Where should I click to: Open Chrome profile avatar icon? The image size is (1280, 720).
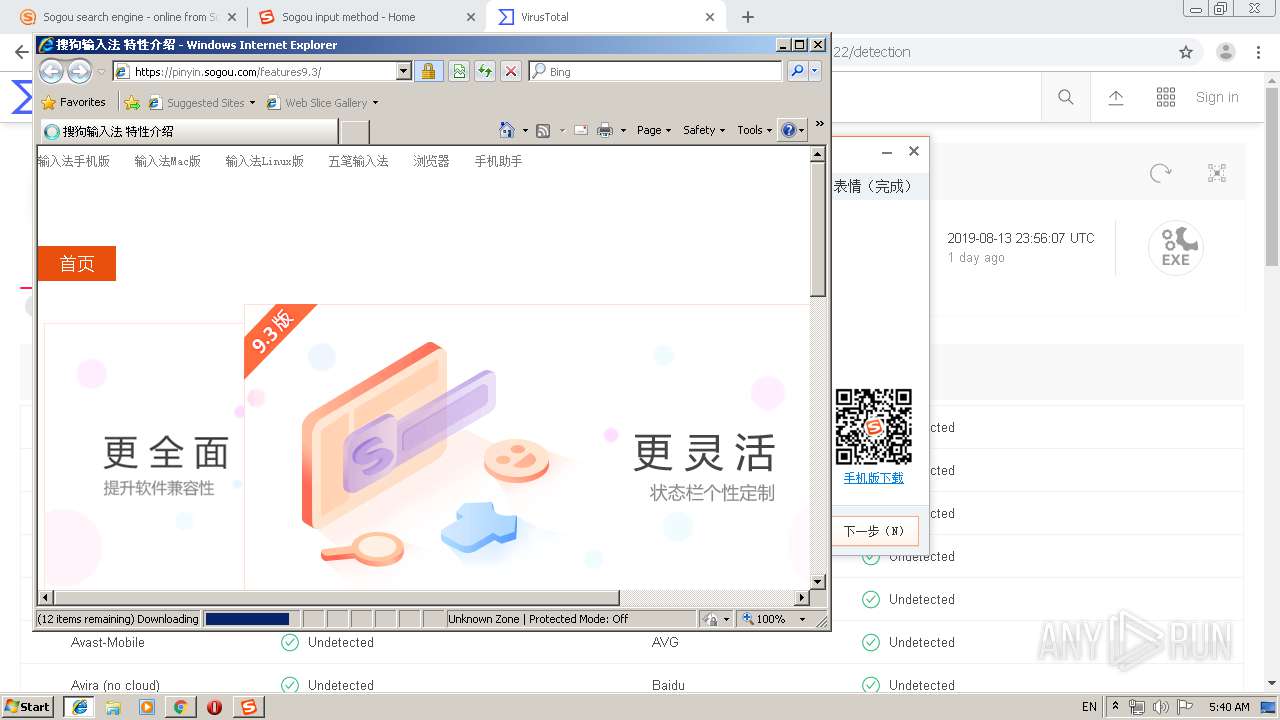1226,52
